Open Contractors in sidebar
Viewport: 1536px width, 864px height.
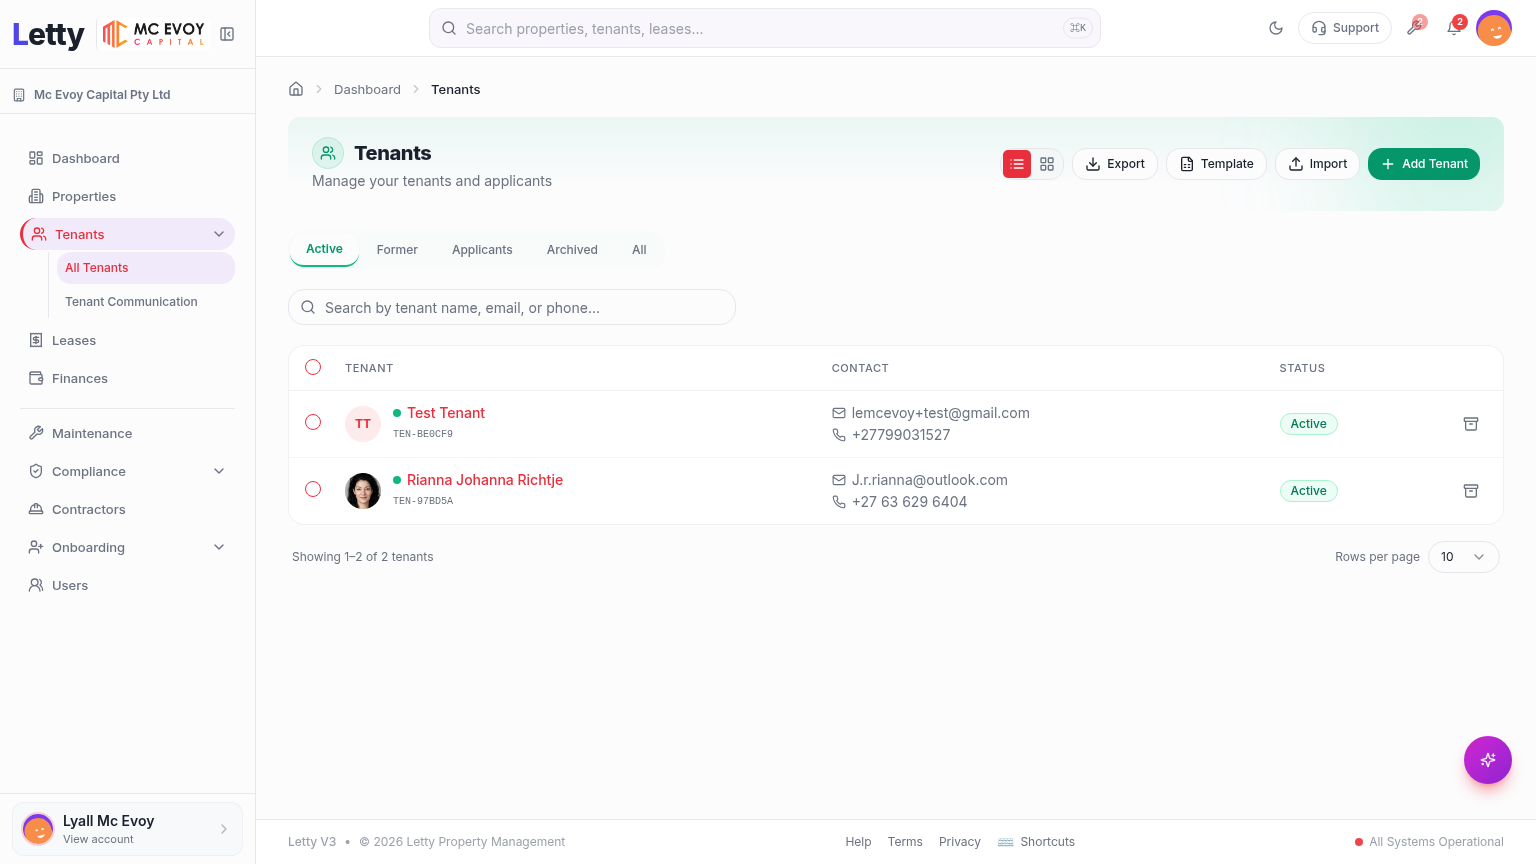click(127, 509)
